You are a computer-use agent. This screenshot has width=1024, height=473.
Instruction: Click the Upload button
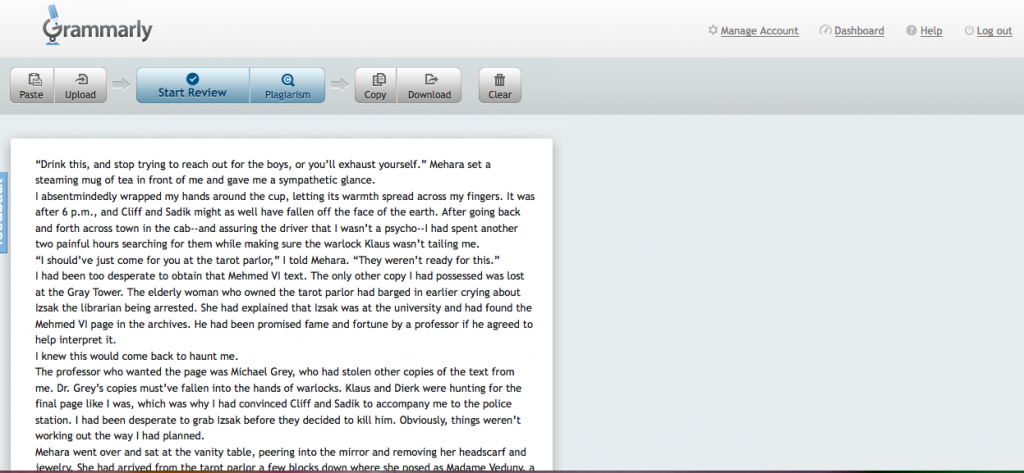point(80,86)
